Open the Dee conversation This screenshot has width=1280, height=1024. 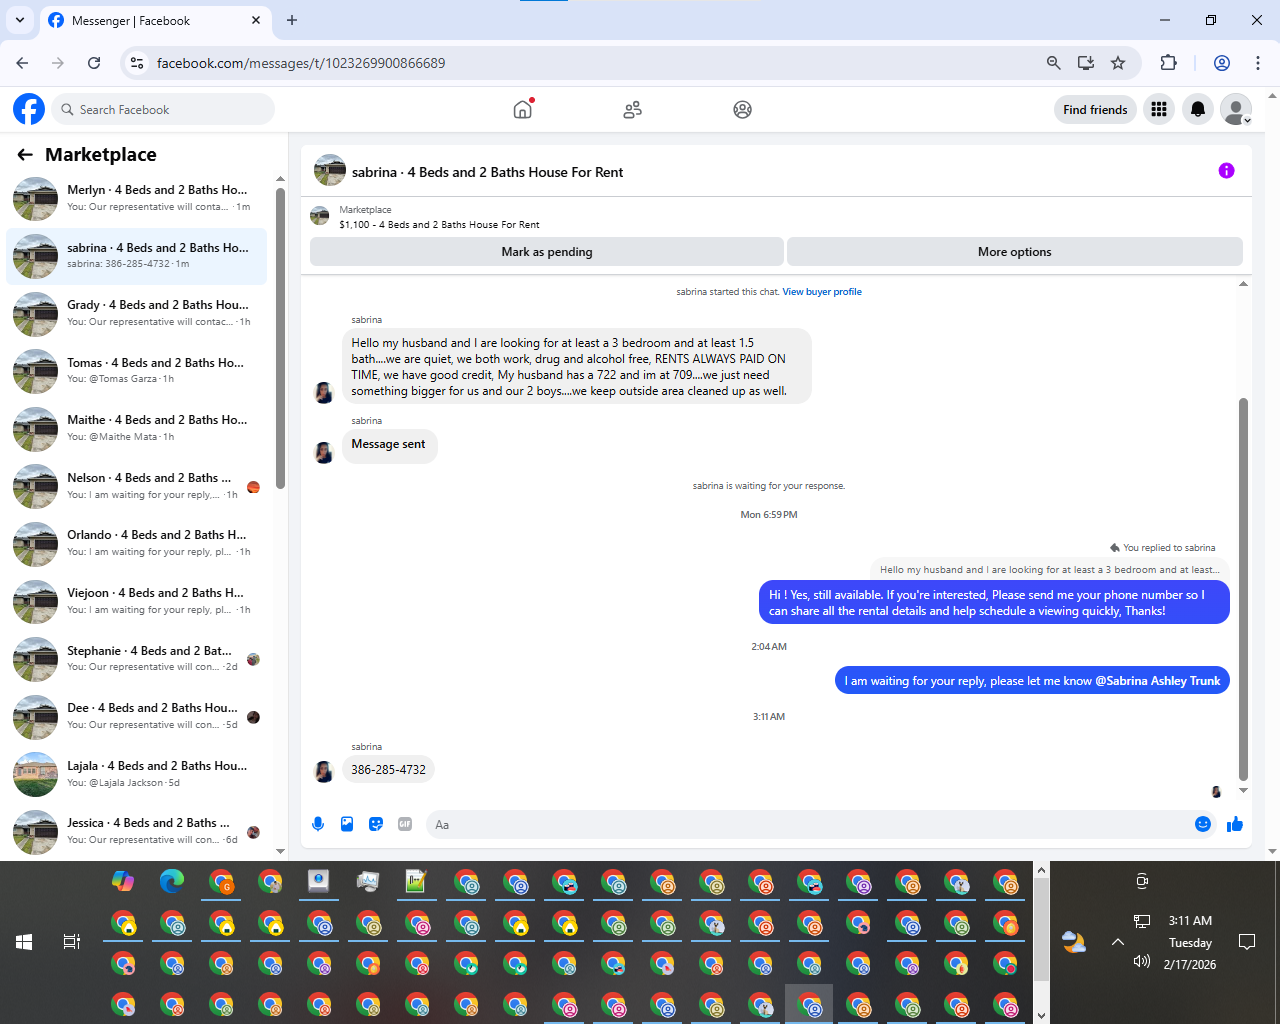point(137,716)
